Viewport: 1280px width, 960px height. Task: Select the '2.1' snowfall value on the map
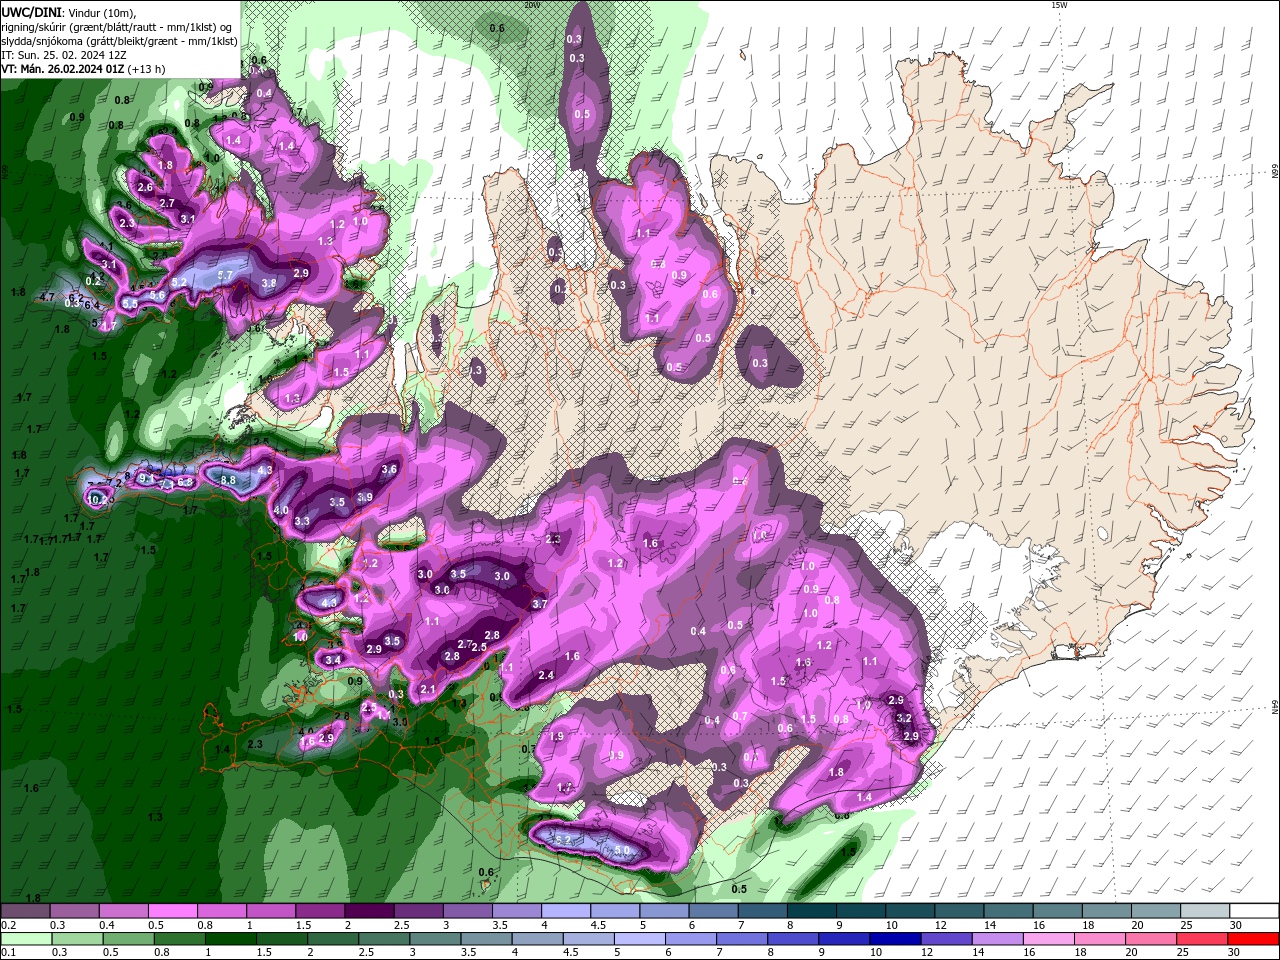428,689
